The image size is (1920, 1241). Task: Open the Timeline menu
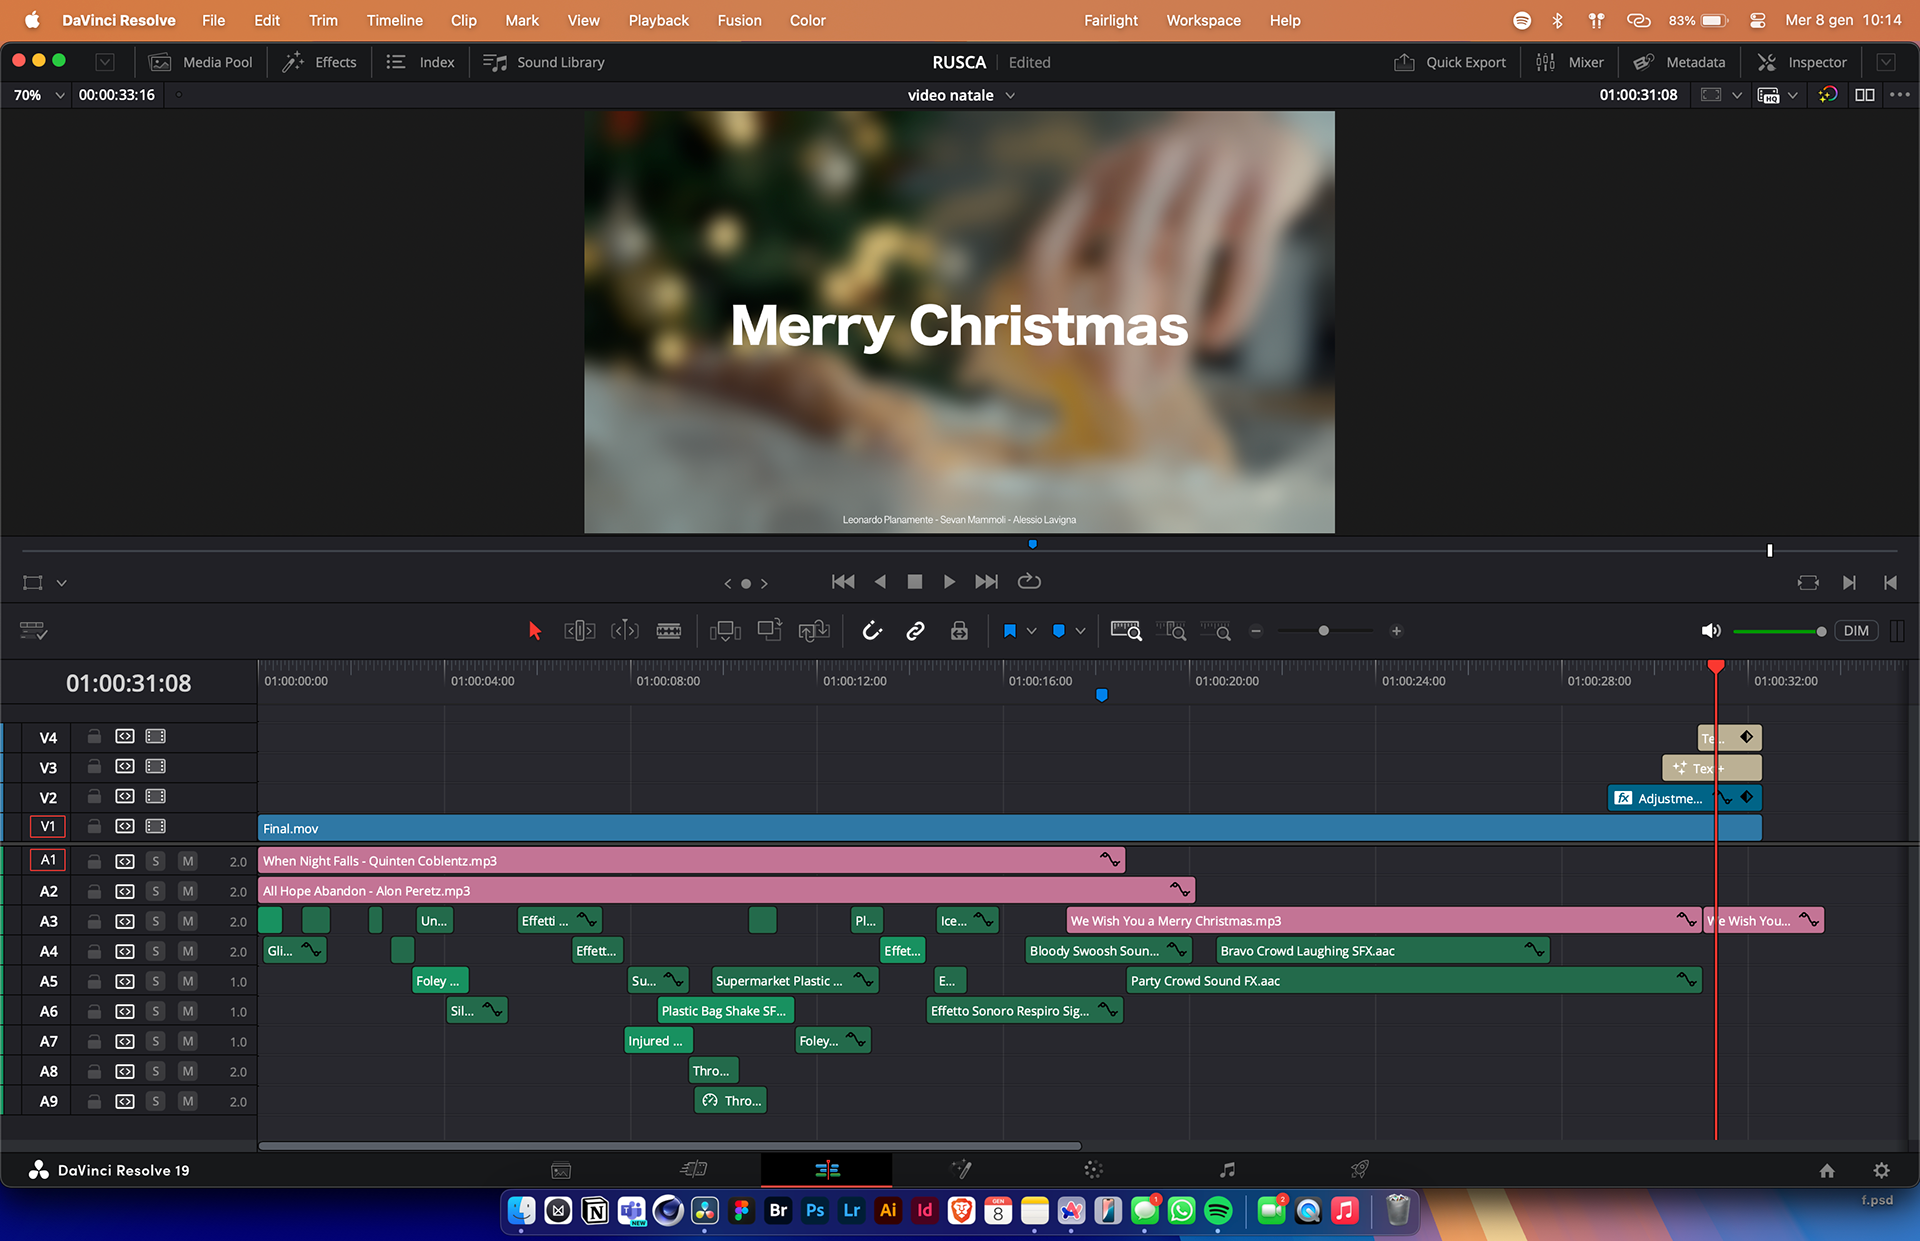(x=395, y=20)
